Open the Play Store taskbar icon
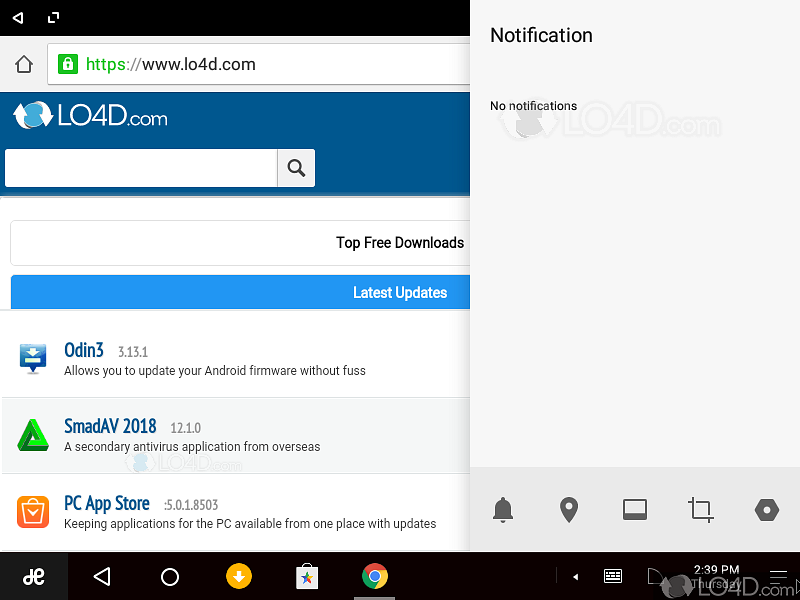The width and height of the screenshot is (800, 600). [x=307, y=577]
